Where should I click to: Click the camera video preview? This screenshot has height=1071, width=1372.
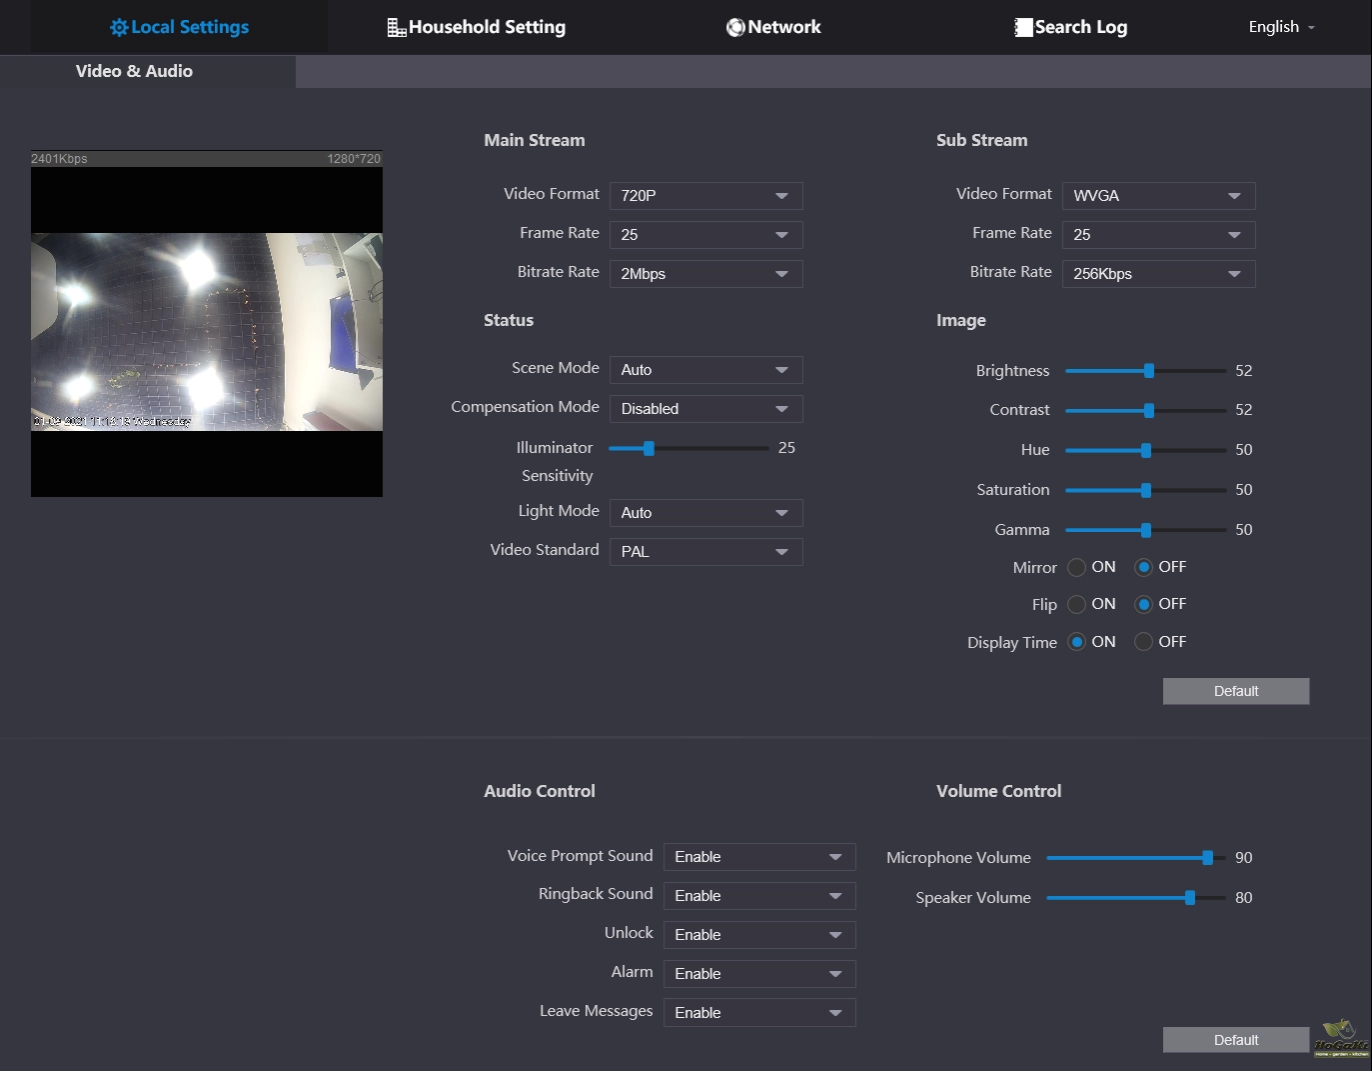207,332
